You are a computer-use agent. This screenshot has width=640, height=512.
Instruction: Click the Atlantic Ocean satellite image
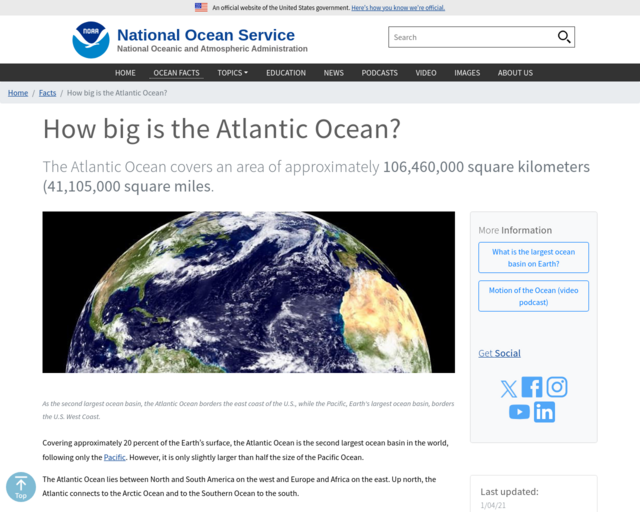[x=249, y=292]
